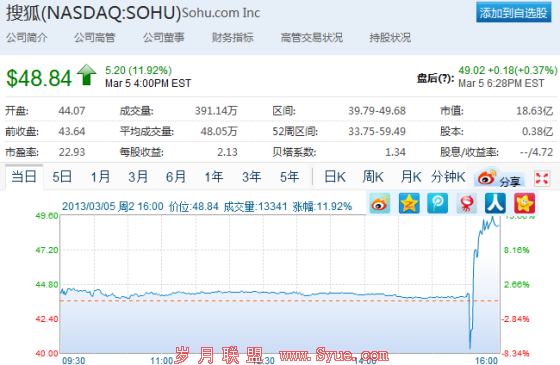Switch to the 1月 chart tab

click(100, 177)
